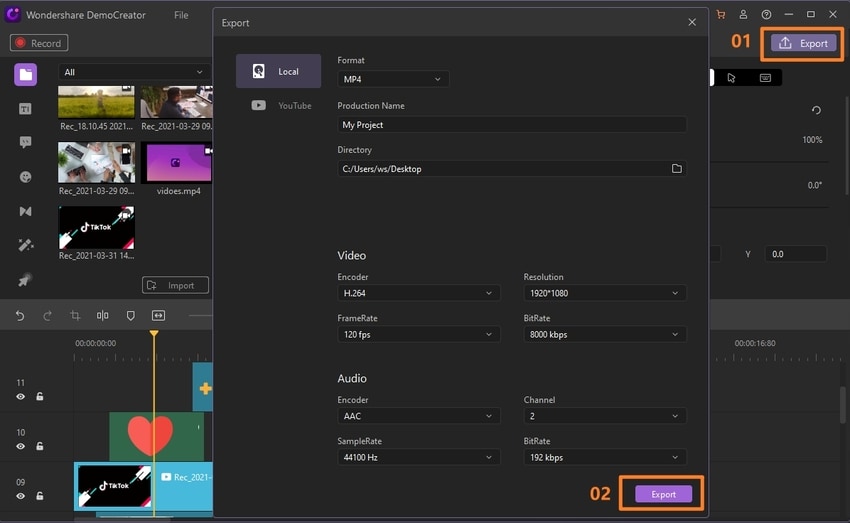
Task: Select the Rec_18.10.45 field video thumbnail
Action: 96,101
